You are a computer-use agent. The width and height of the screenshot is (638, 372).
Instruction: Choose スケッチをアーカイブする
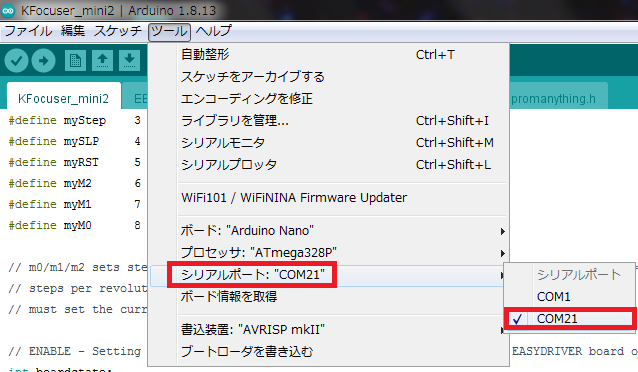click(329, 77)
